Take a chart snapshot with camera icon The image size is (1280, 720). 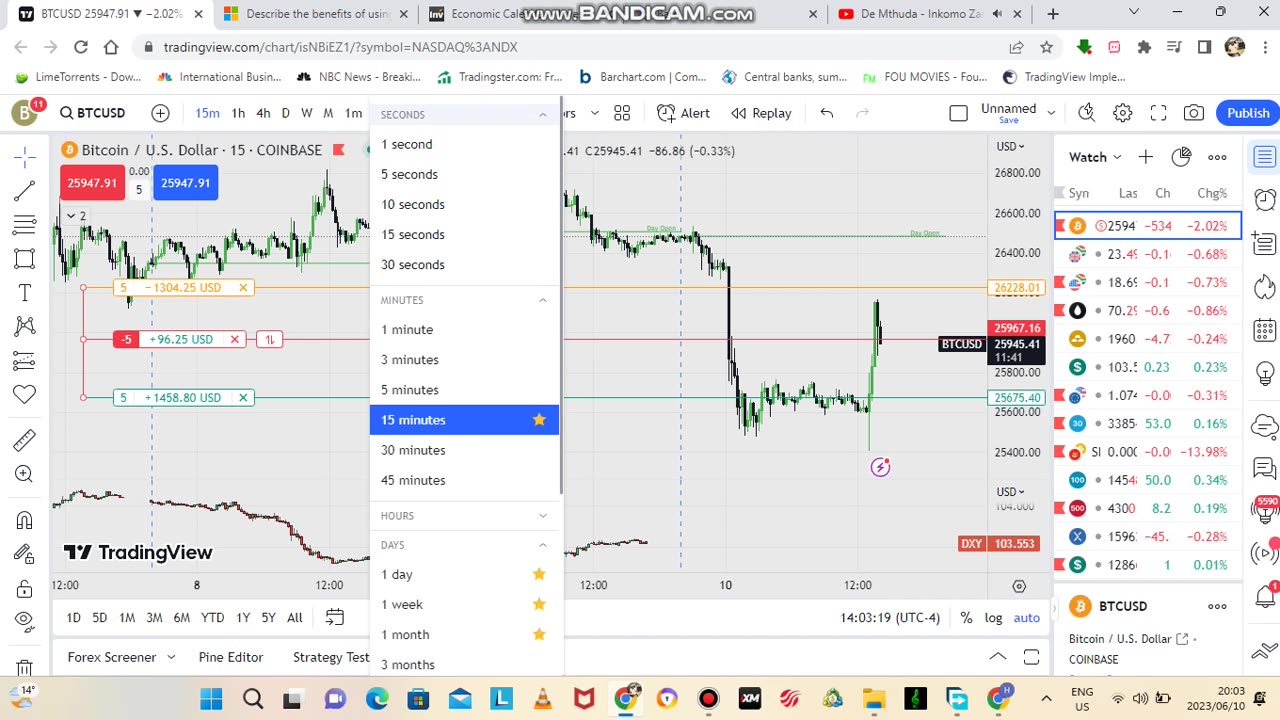click(1194, 113)
